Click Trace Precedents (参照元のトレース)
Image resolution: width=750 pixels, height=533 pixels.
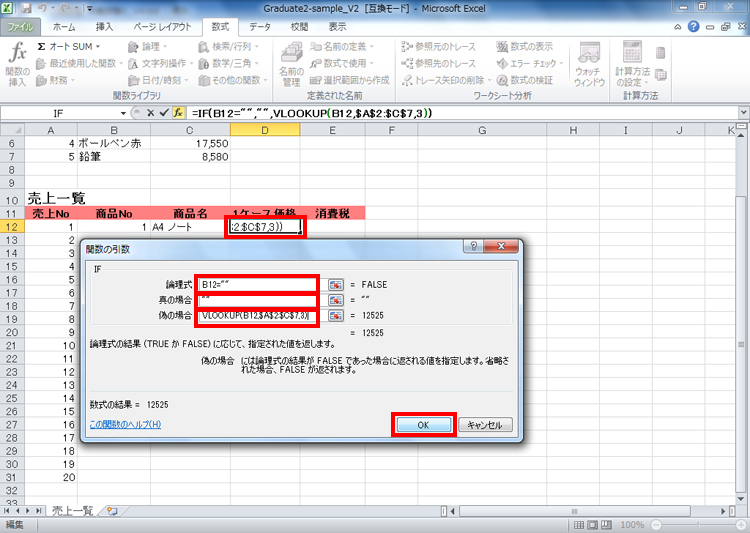coord(439,46)
